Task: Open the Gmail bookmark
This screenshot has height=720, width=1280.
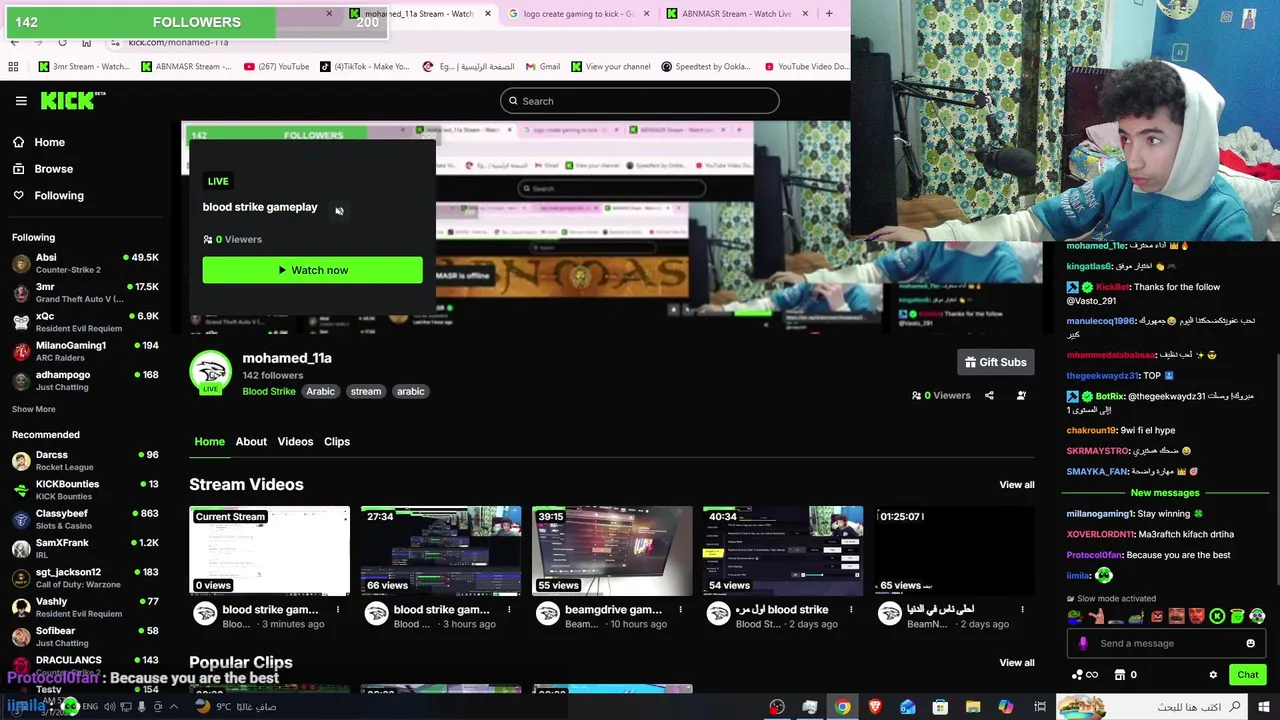Action: (x=542, y=67)
